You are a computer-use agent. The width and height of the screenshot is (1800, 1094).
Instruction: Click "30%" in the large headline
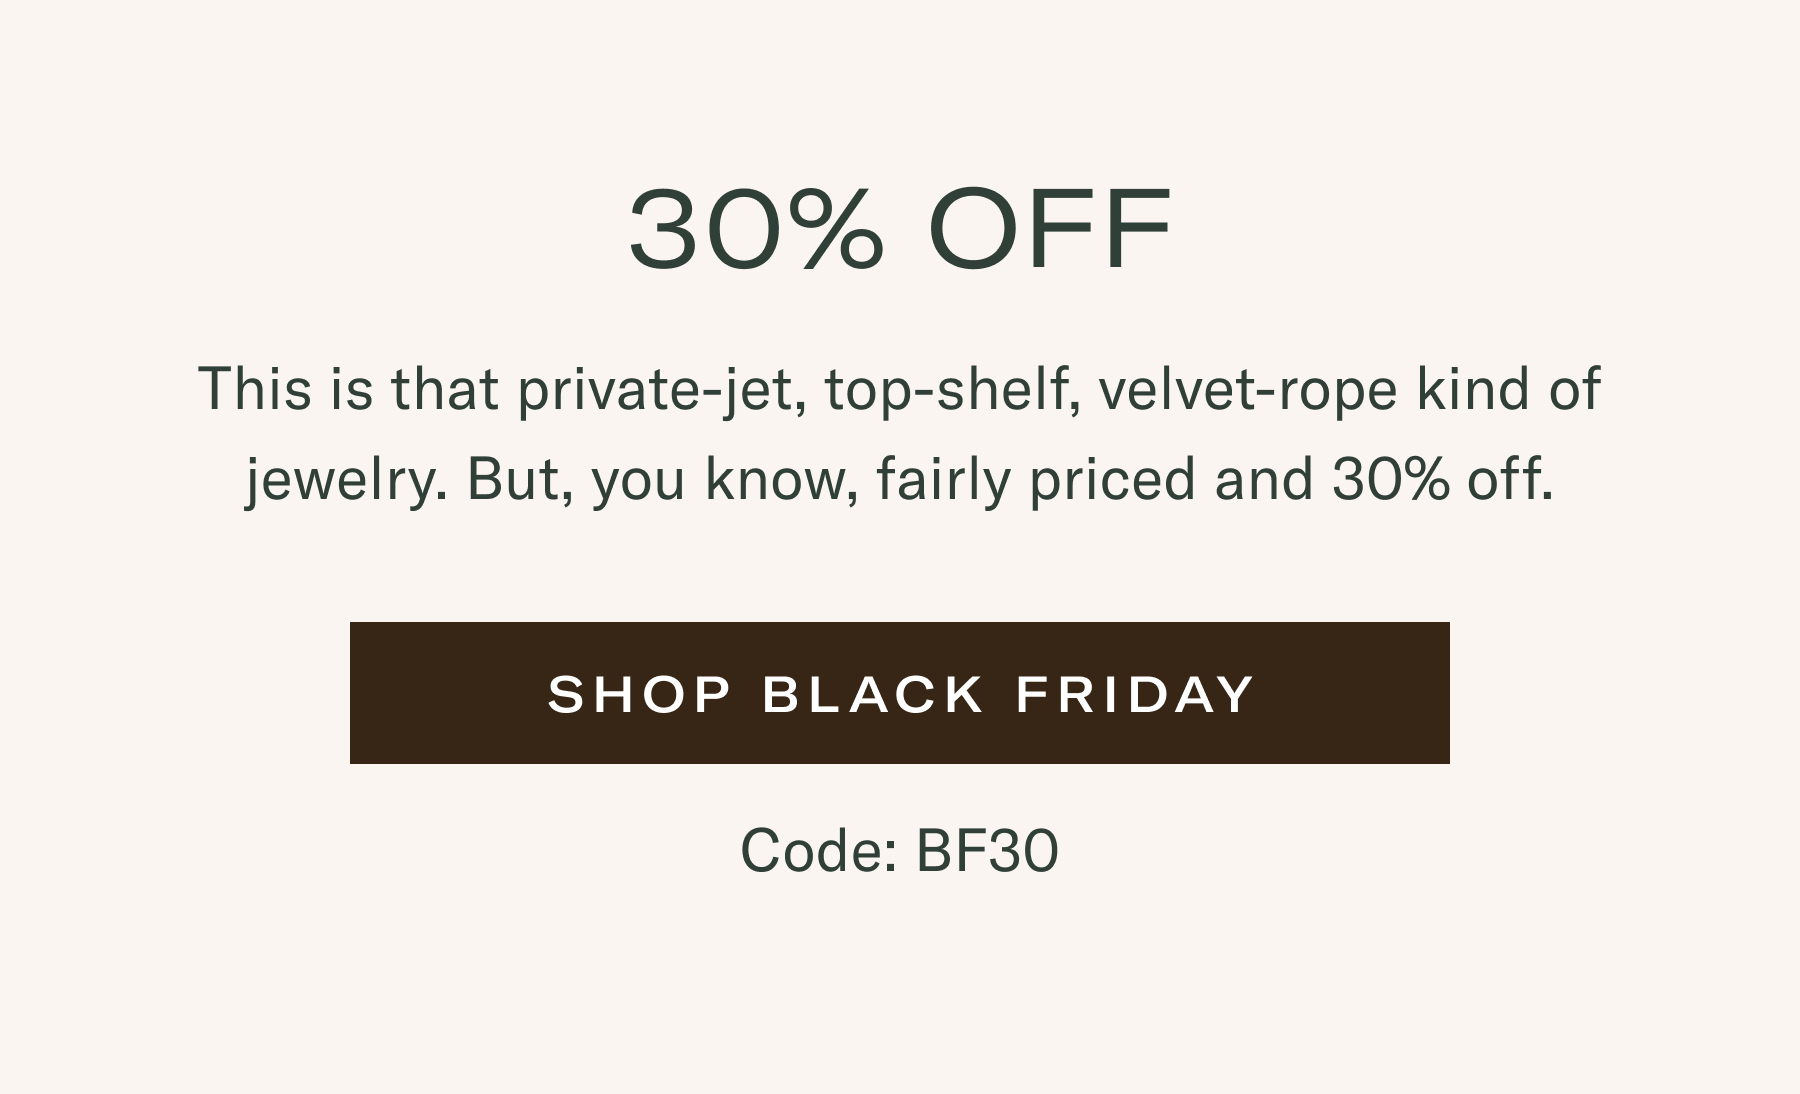pyautogui.click(x=756, y=228)
